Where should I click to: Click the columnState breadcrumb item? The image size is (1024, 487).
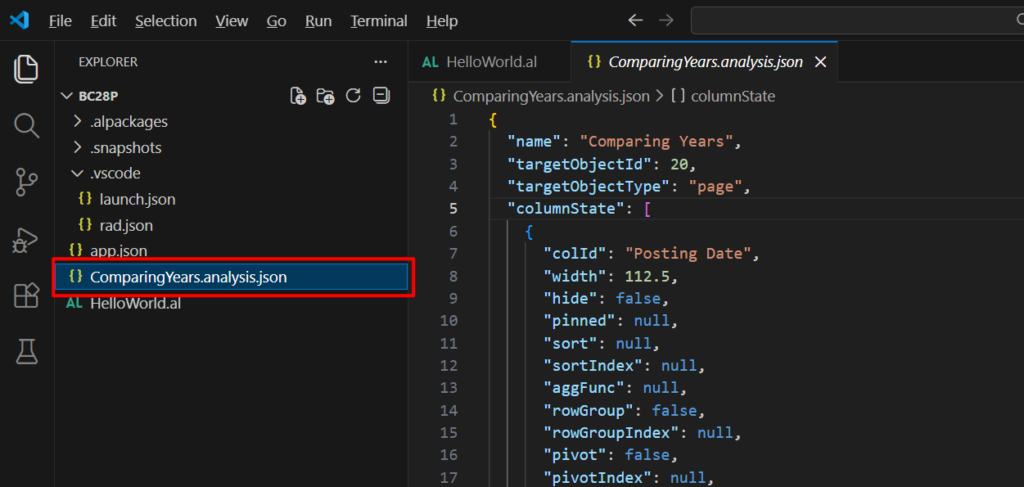tap(733, 96)
